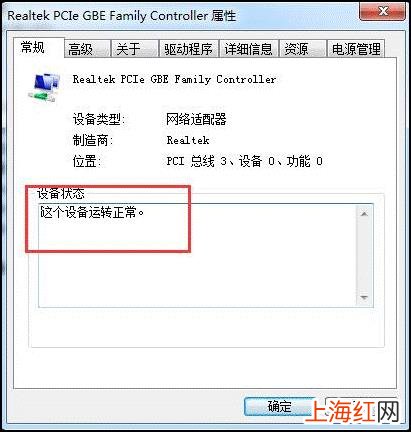This screenshot has height=432, width=411.
Task: Close the Realtek properties dialog
Action: (383, 11)
